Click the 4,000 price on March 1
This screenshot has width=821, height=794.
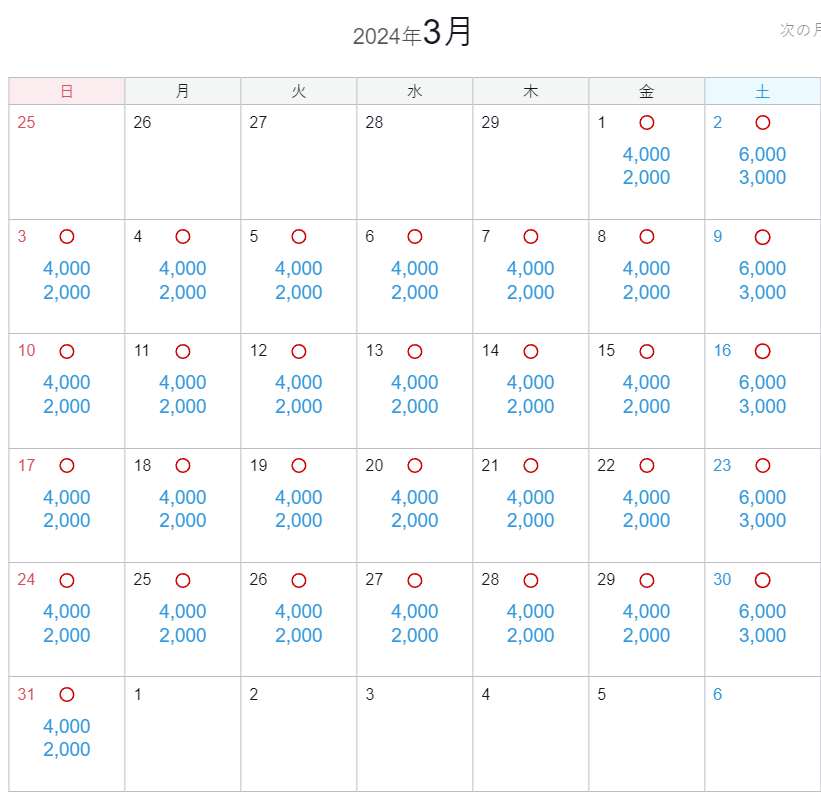tap(647, 154)
